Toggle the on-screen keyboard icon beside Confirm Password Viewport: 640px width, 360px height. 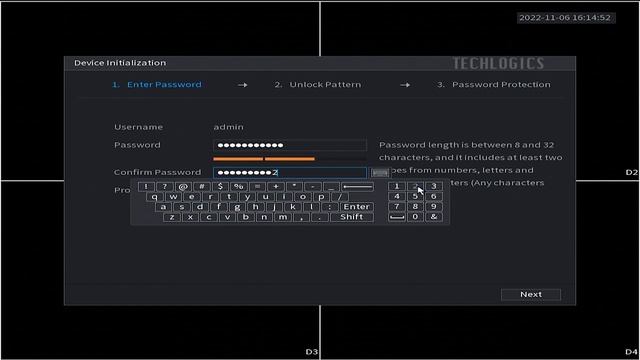(380, 173)
